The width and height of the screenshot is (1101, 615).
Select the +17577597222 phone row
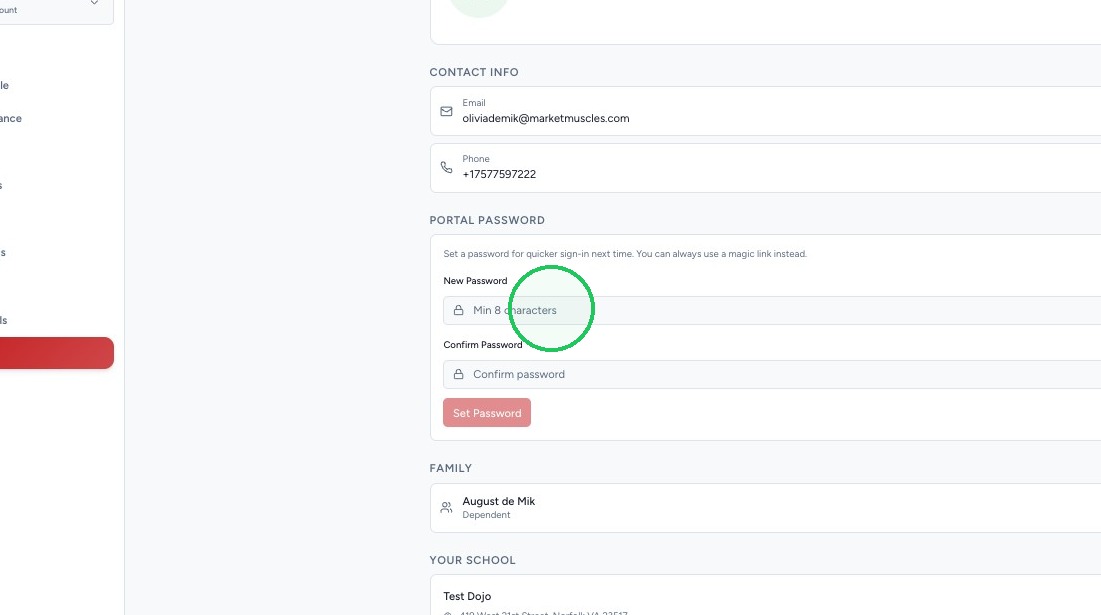(x=765, y=168)
